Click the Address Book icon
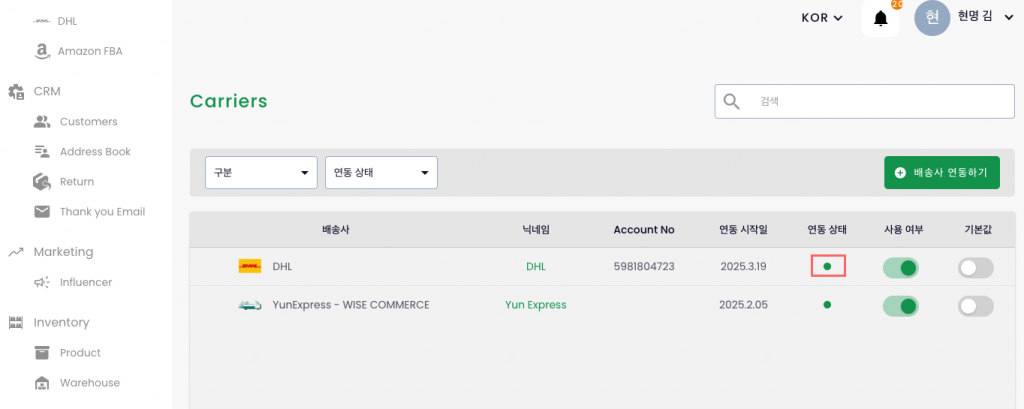Viewport: 1024px width, 409px height. (x=42, y=152)
